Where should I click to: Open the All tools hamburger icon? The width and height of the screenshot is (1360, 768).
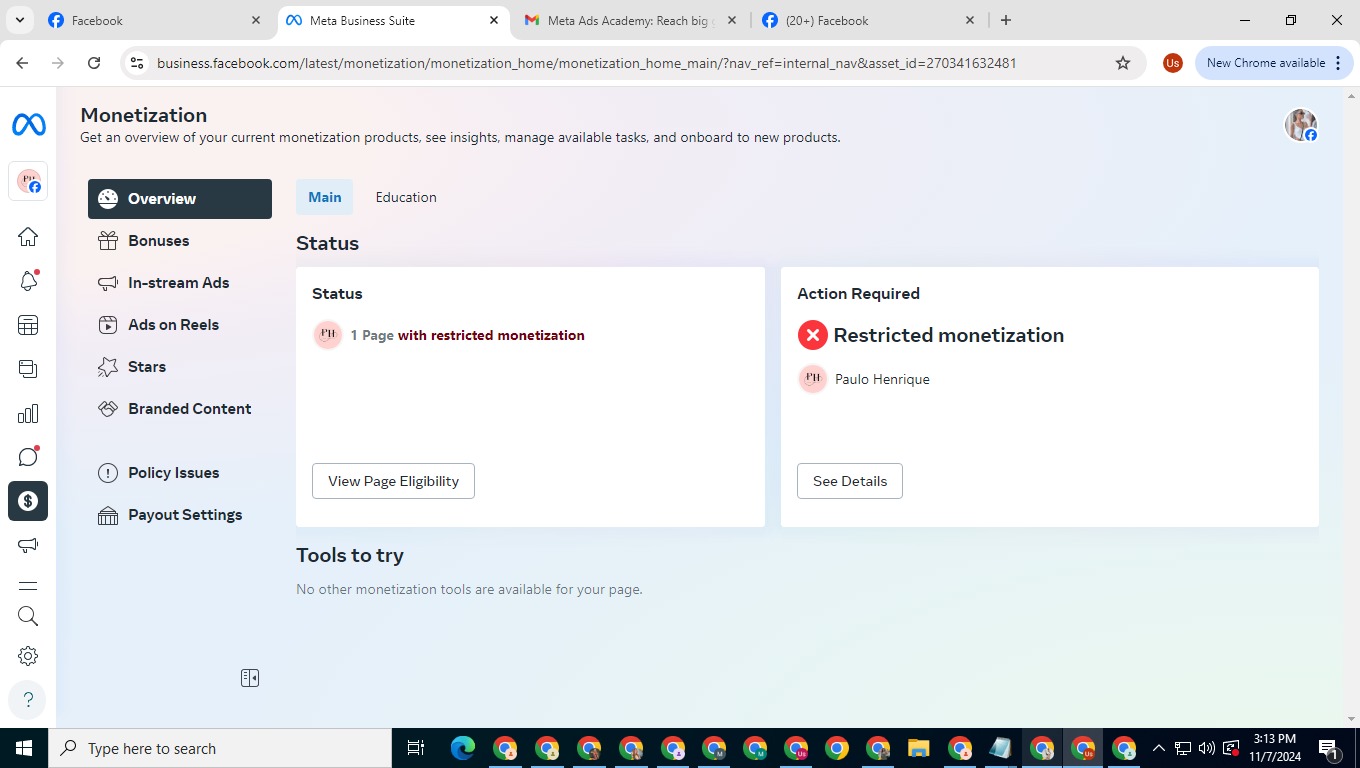tap(28, 586)
